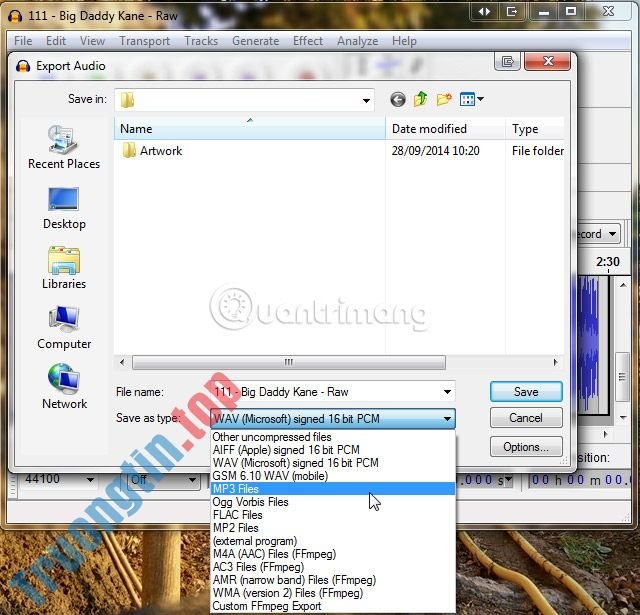The height and width of the screenshot is (615, 640).
Task: Choose M4A (AAC) Files (FFmpeg)
Action: pyautogui.click(x=333, y=554)
